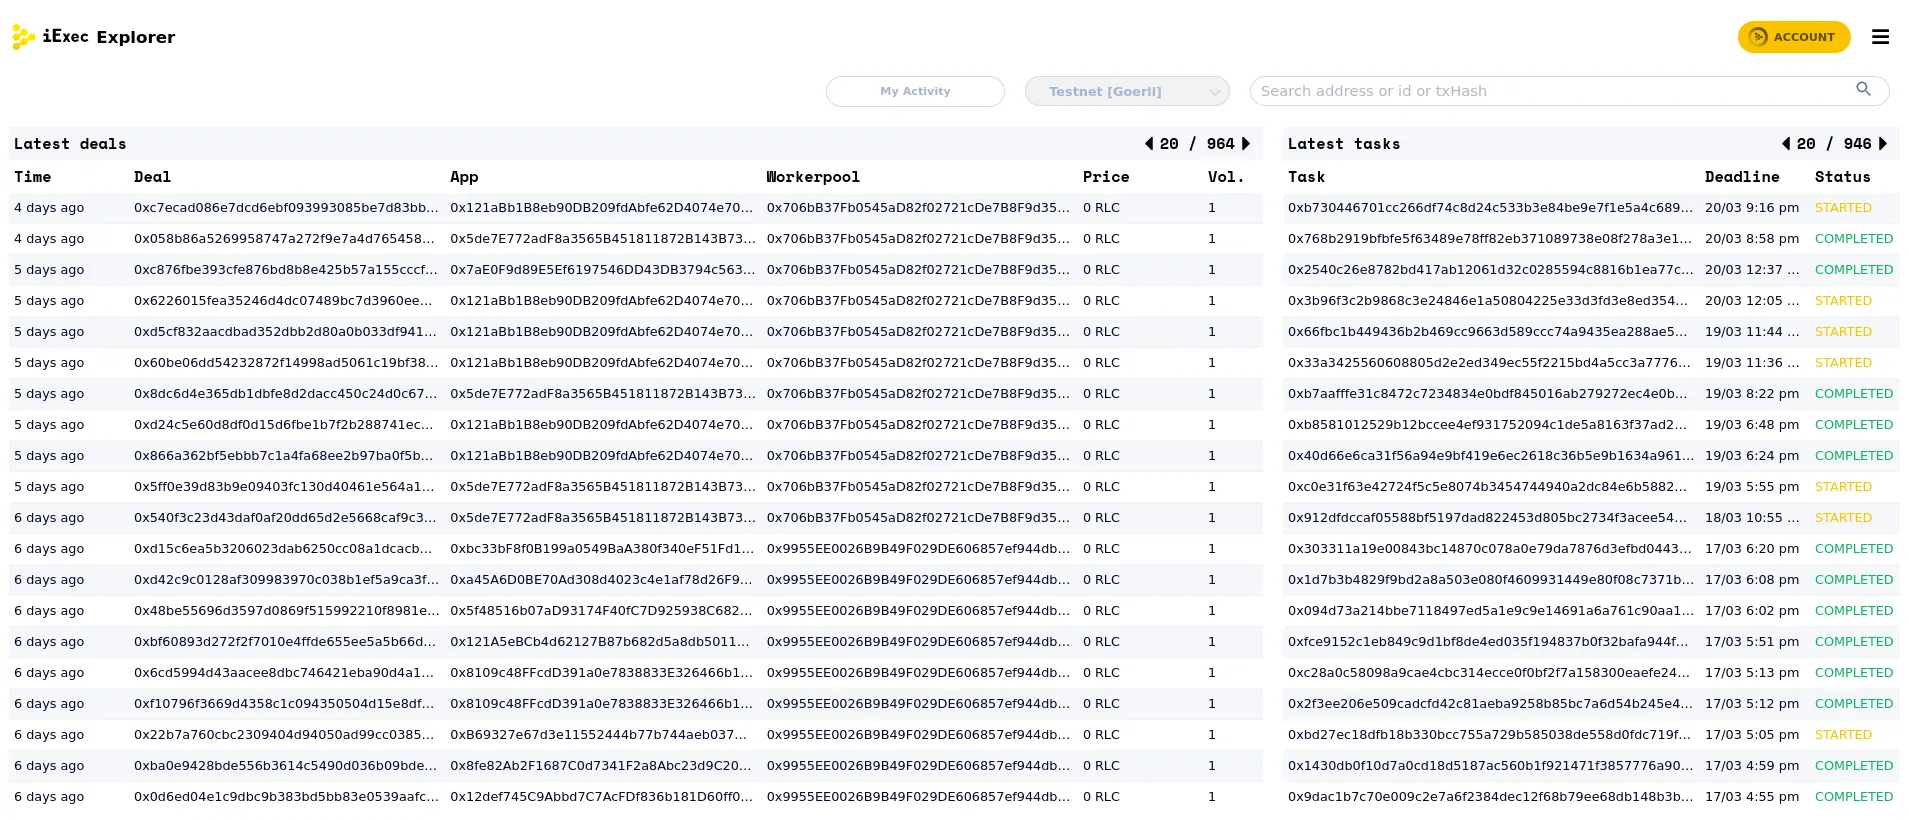Open task 0xc0e31f63e42724f5c5e8074b3454744940a2dc84e6b5882
The image size is (1909, 820).
(1488, 487)
